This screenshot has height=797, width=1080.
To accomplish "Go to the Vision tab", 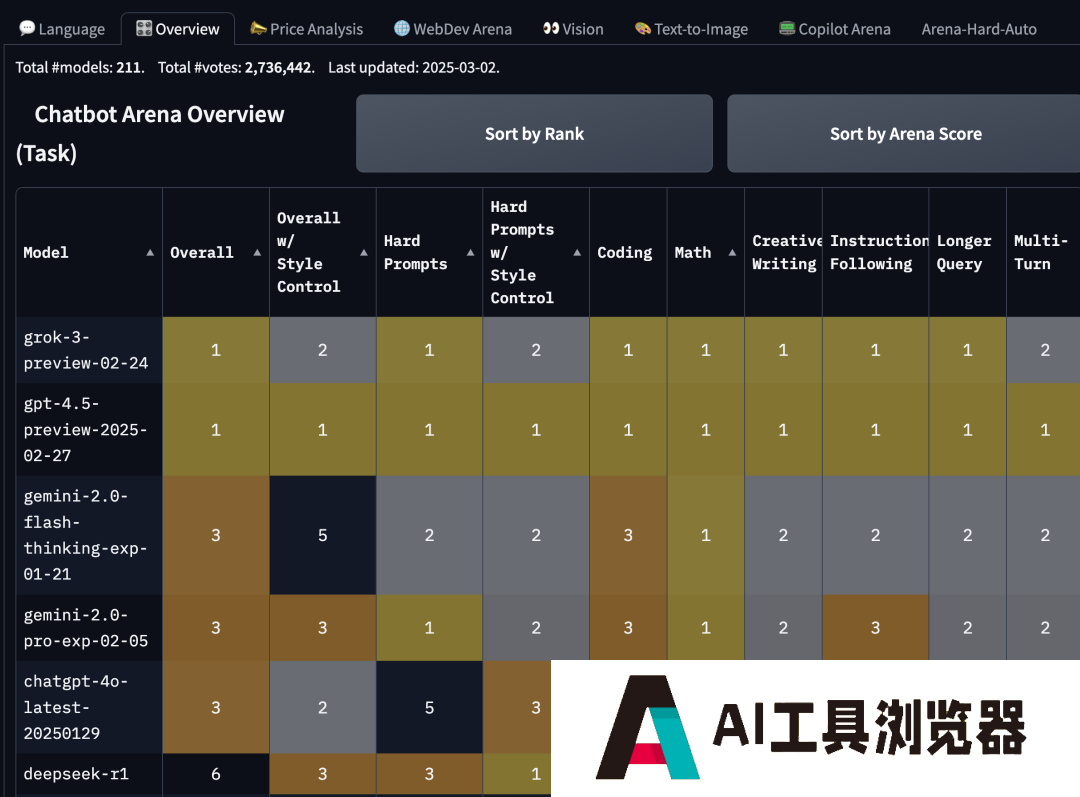I will pos(573,29).
